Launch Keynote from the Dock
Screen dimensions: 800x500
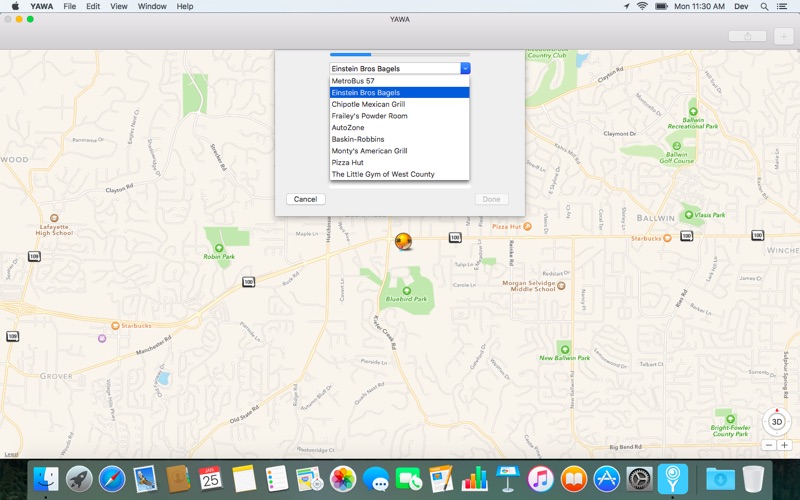(x=508, y=479)
